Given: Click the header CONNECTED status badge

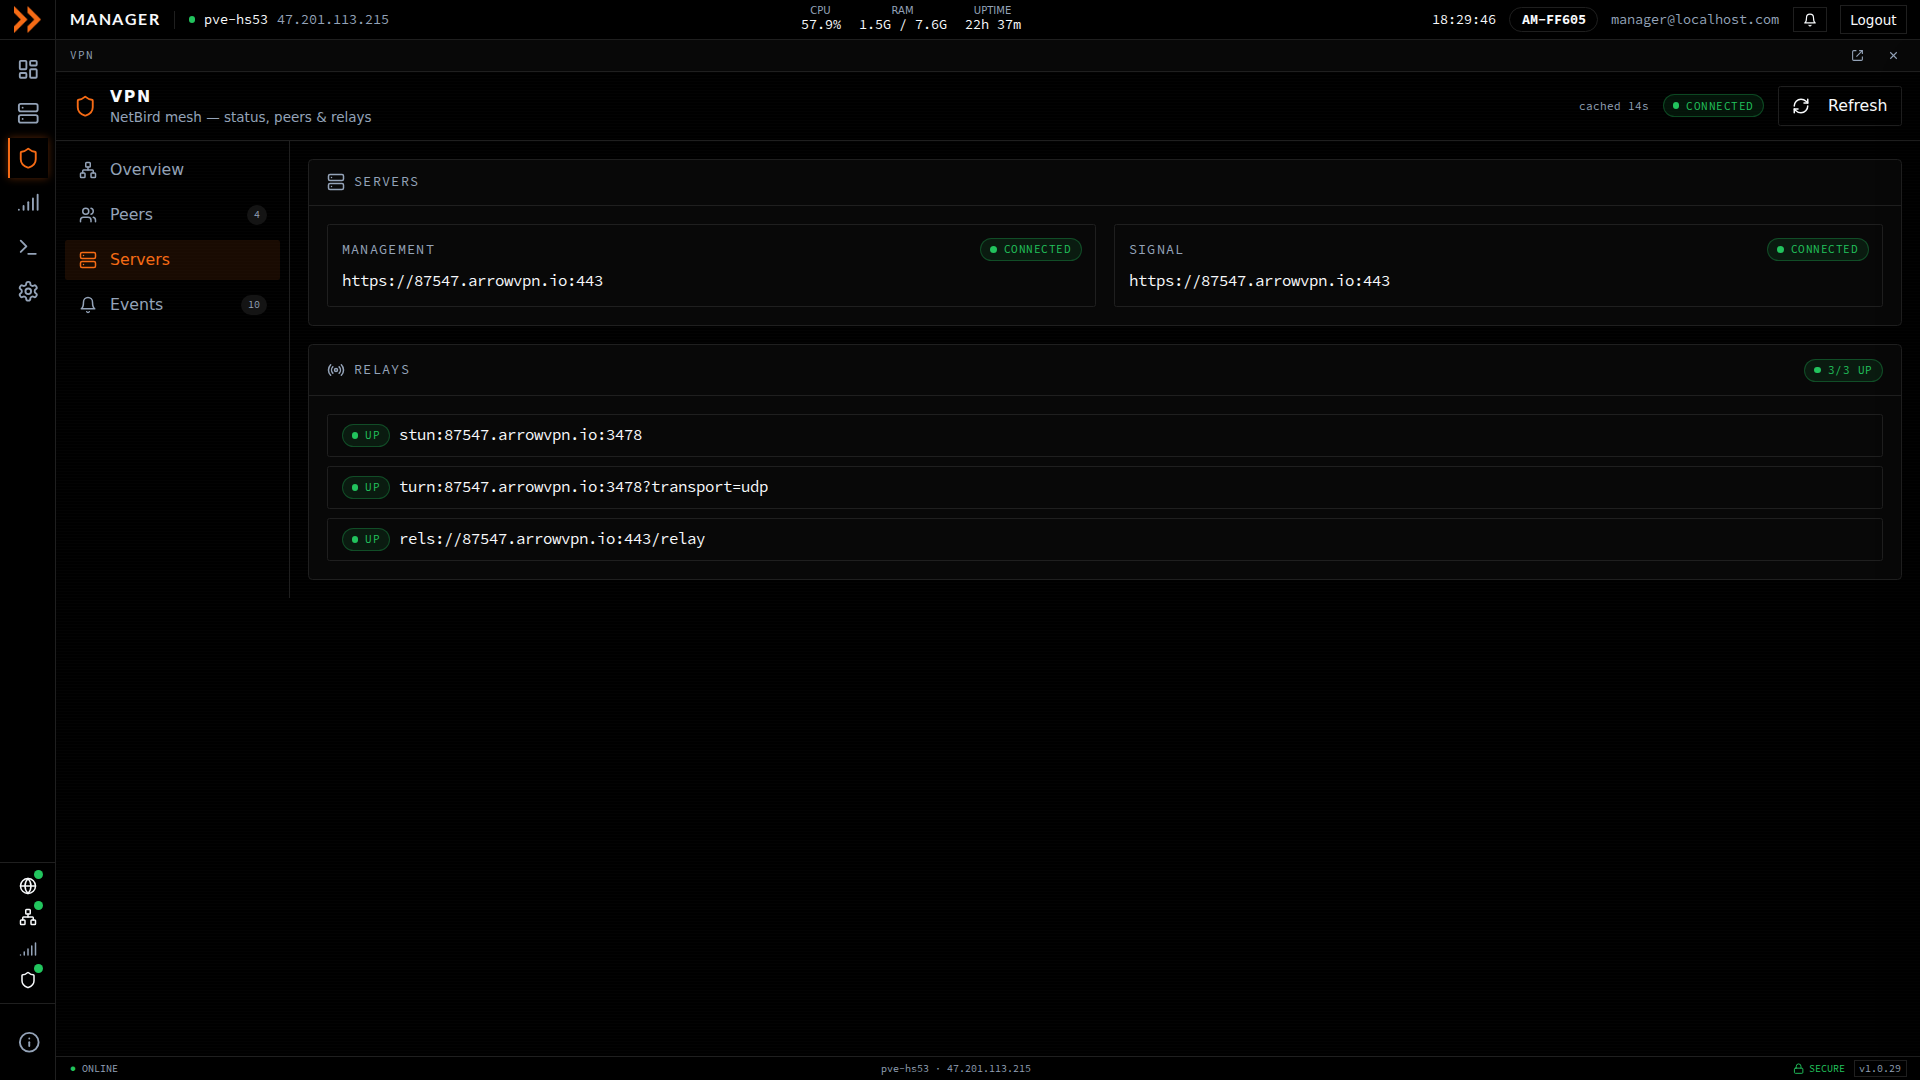Looking at the screenshot, I should tap(1713, 106).
